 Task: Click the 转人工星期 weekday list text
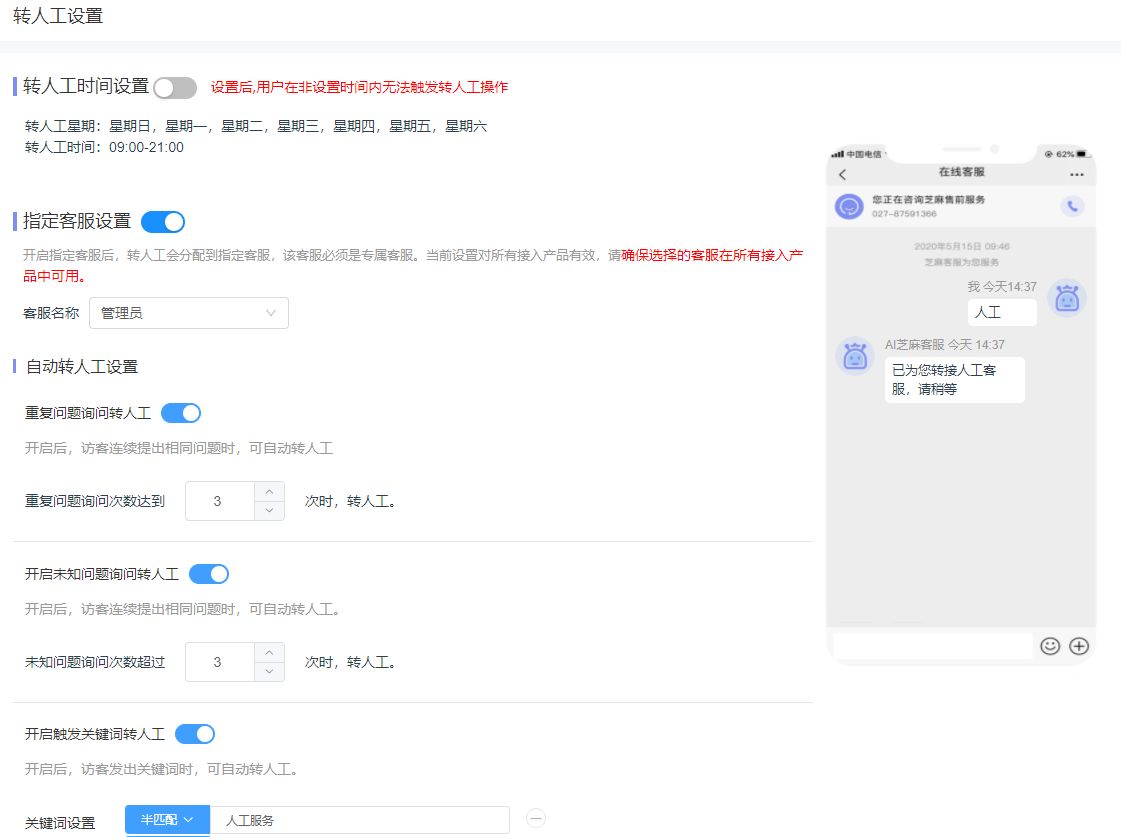(x=256, y=127)
